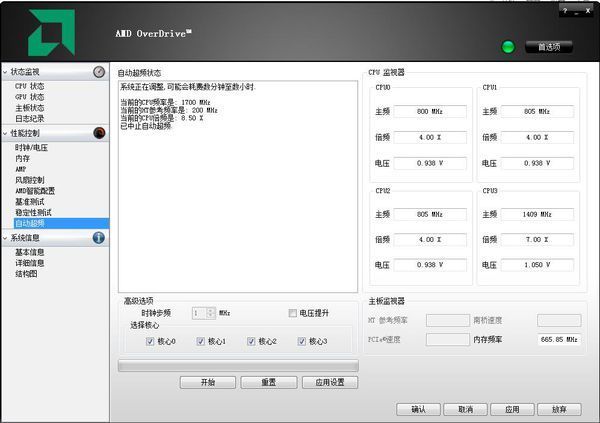Select 时钟/电压 in sidebar
Viewport: 600px width, 423px height.
31,148
